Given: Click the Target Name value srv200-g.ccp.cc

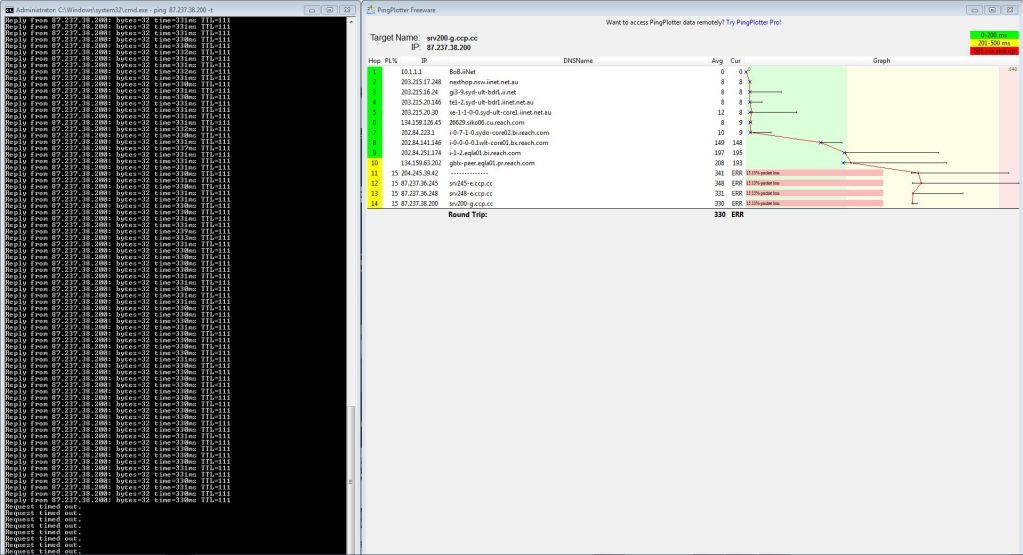Looking at the screenshot, I should pyautogui.click(x=452, y=38).
